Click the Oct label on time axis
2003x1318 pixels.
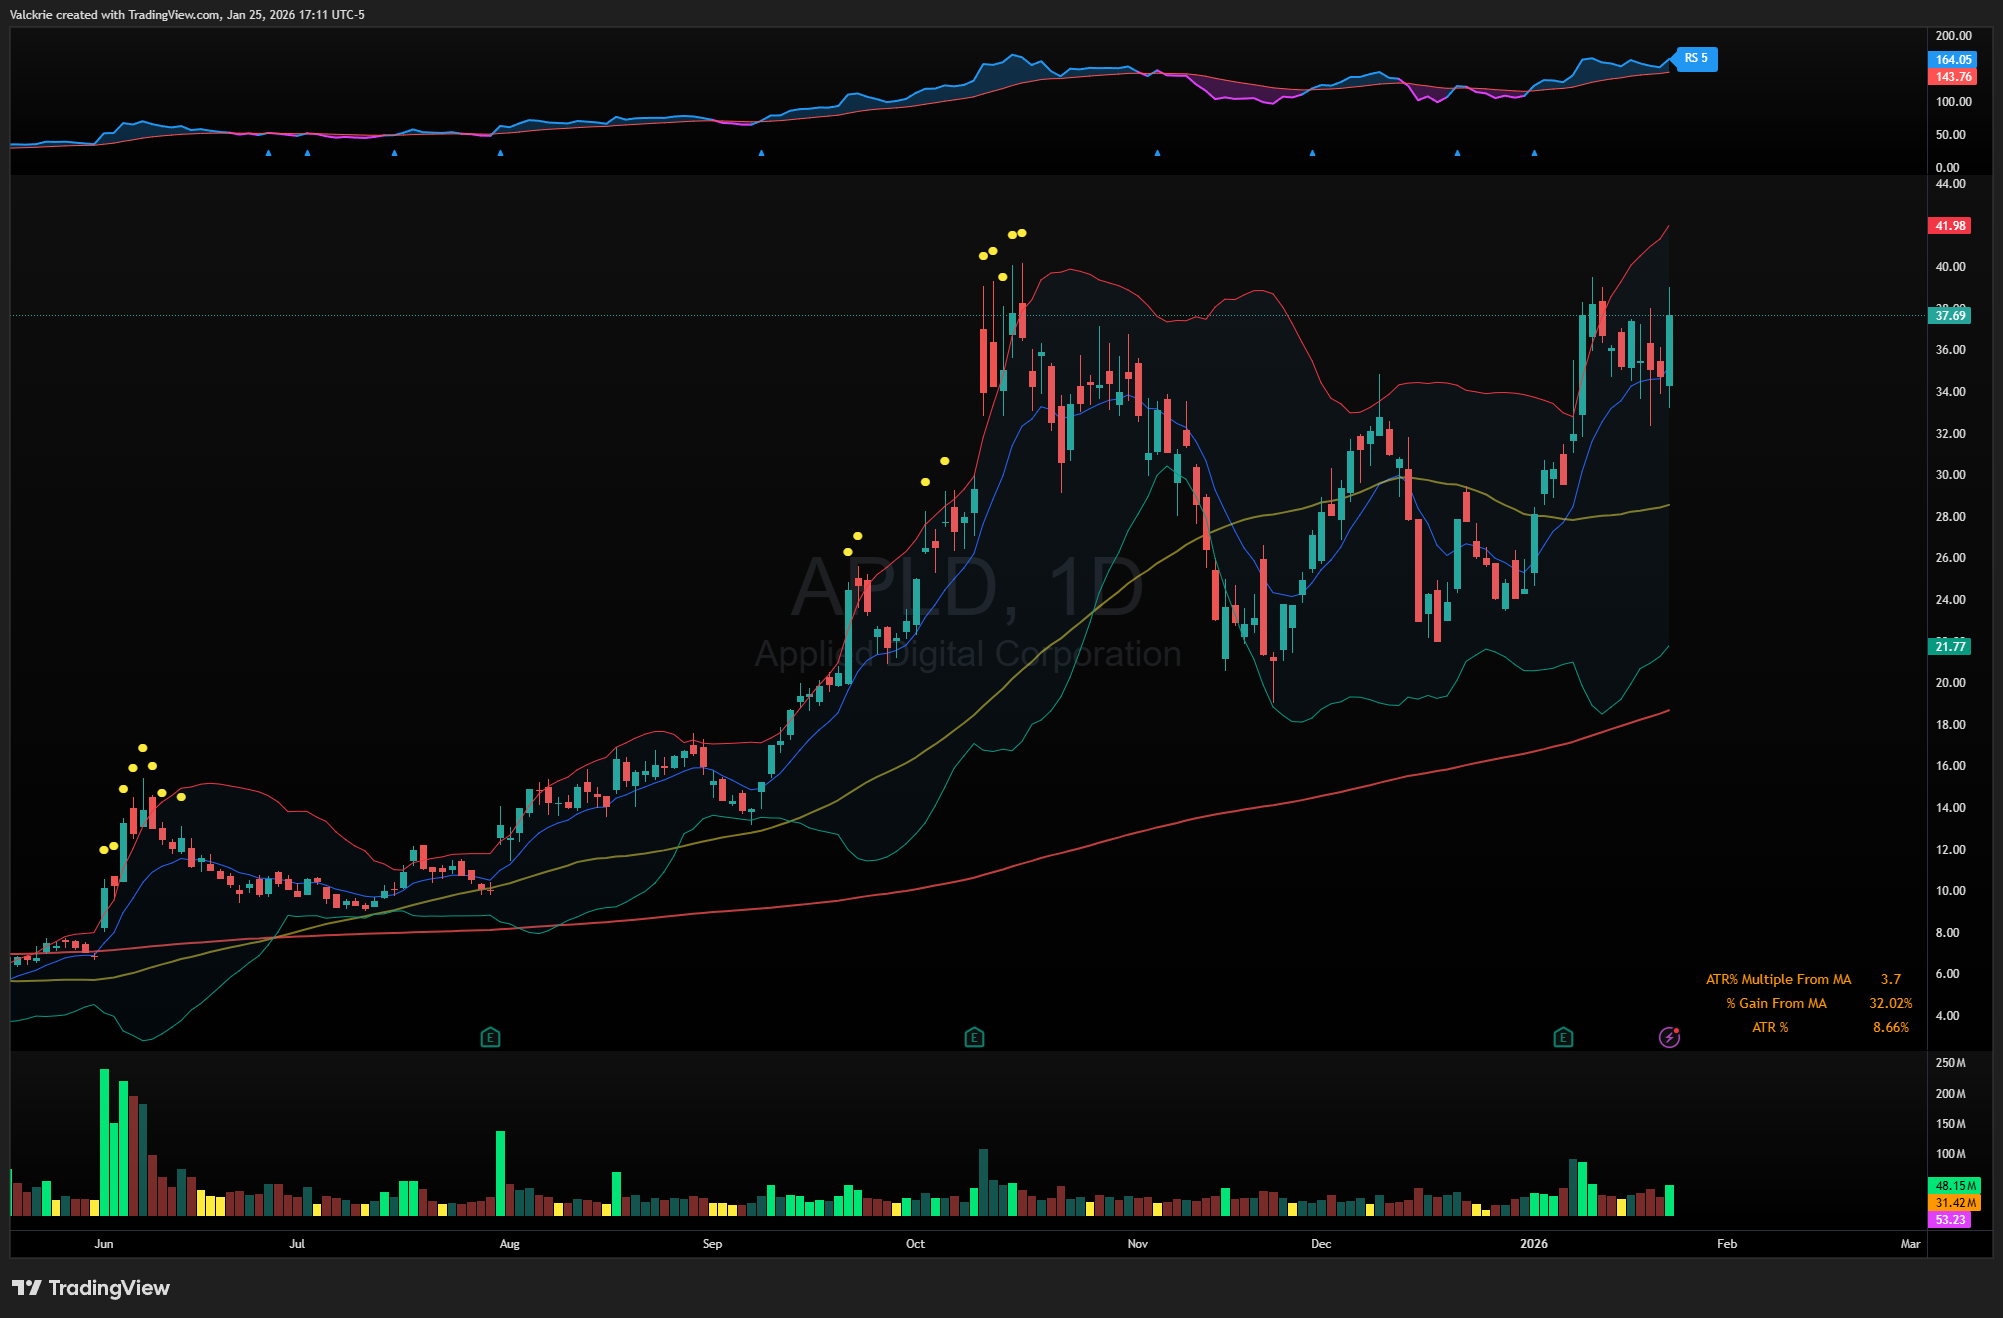pos(915,1244)
